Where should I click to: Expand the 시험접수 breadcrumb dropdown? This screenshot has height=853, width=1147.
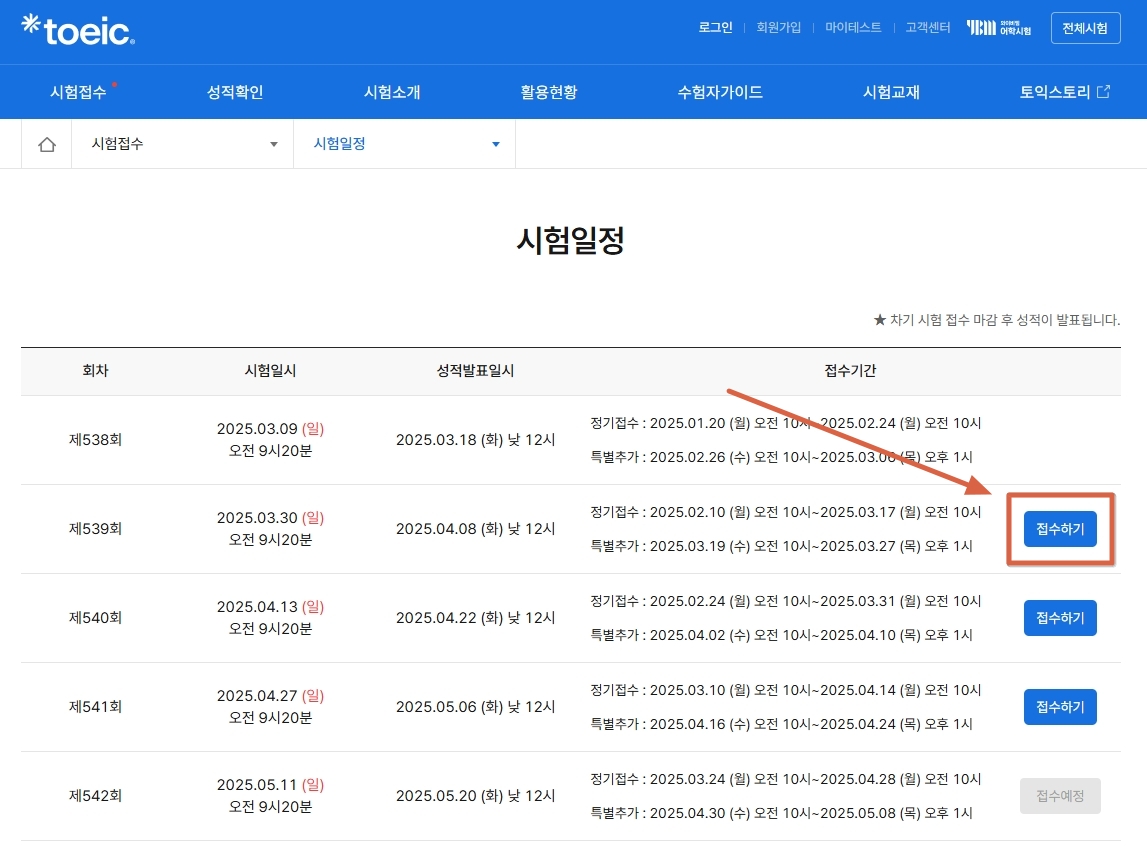coord(182,144)
